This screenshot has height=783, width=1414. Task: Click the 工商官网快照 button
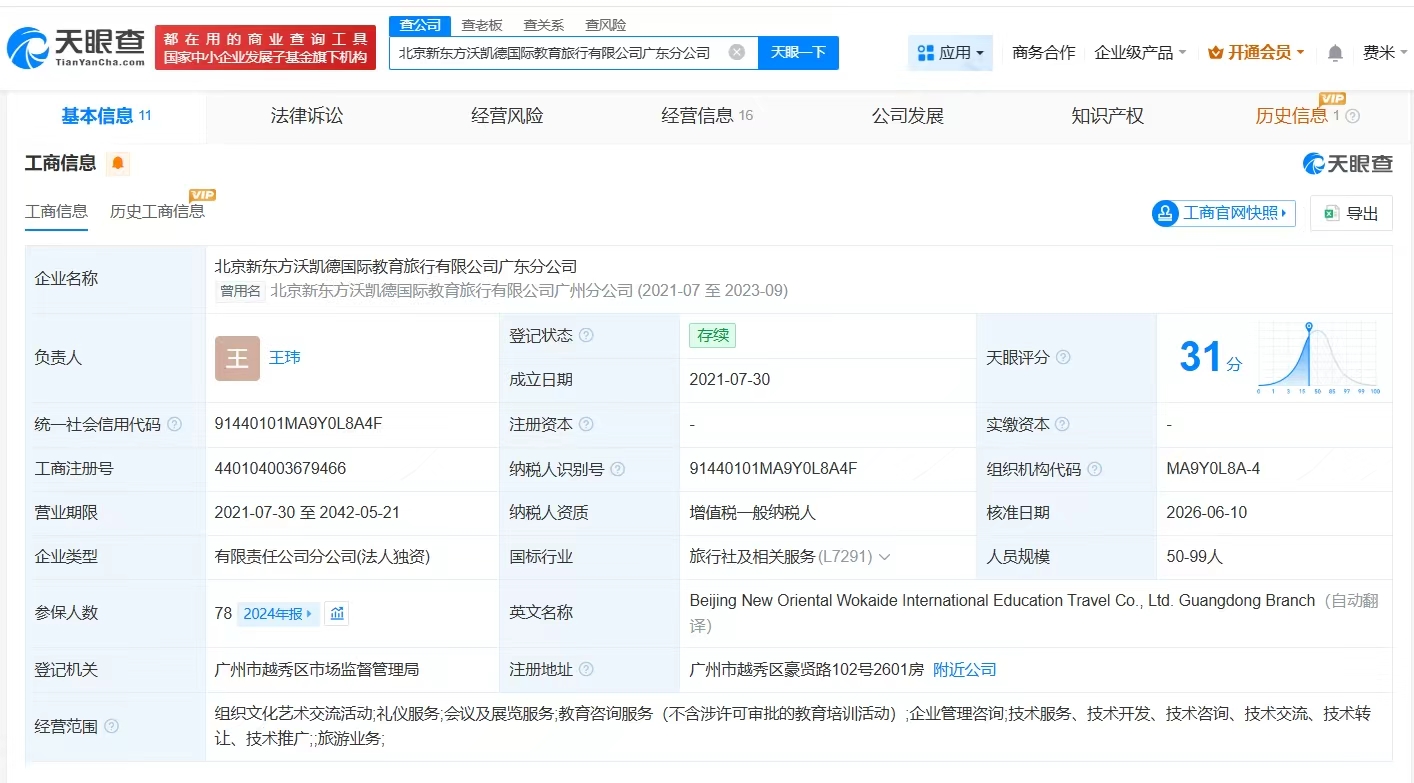pos(1223,213)
